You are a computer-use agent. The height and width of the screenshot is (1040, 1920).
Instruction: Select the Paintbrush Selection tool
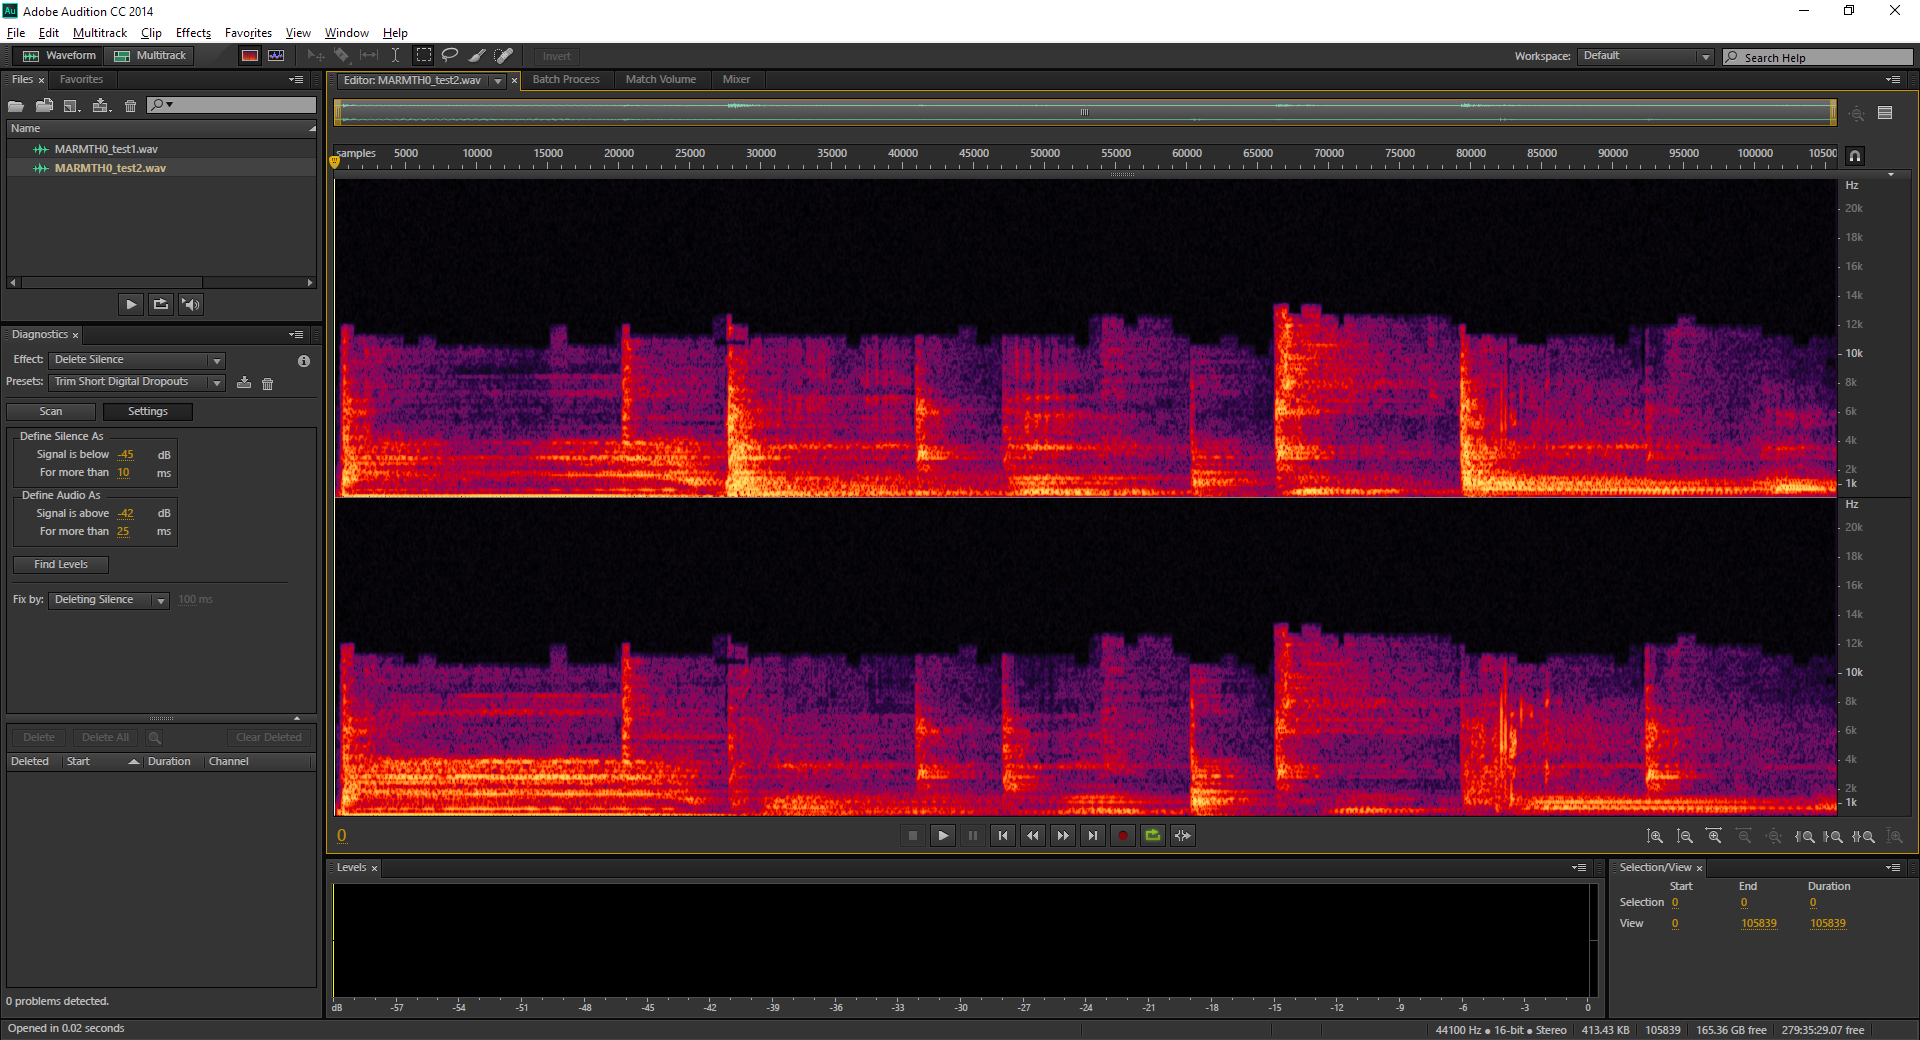pos(478,56)
